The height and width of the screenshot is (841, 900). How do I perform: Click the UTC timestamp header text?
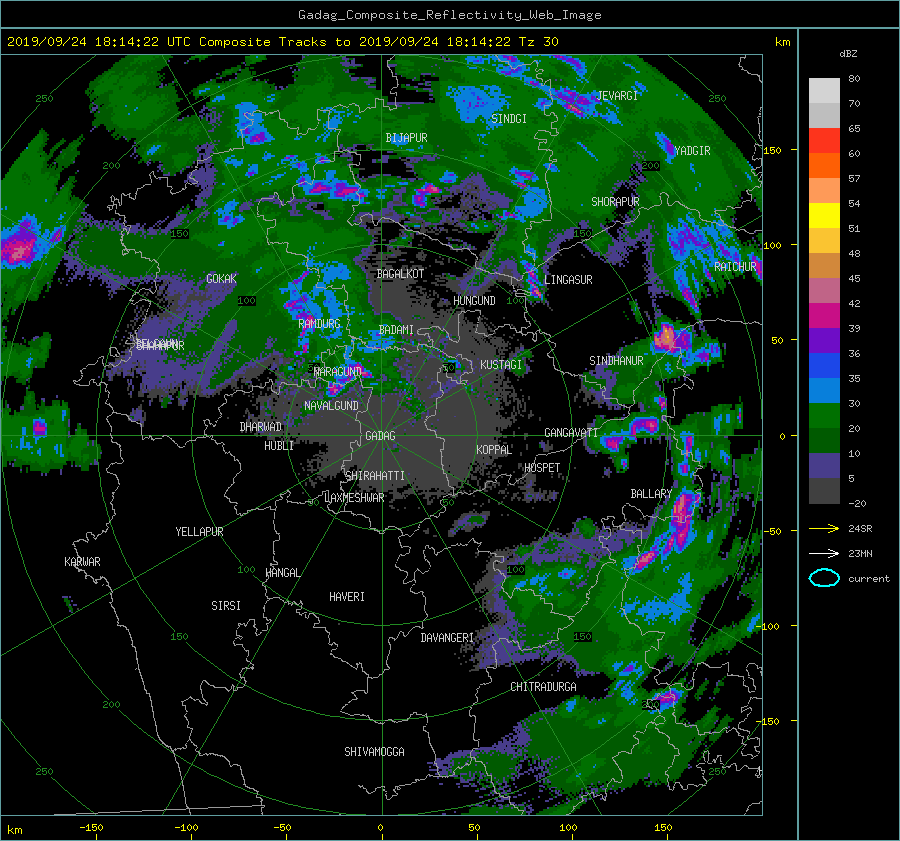point(282,42)
